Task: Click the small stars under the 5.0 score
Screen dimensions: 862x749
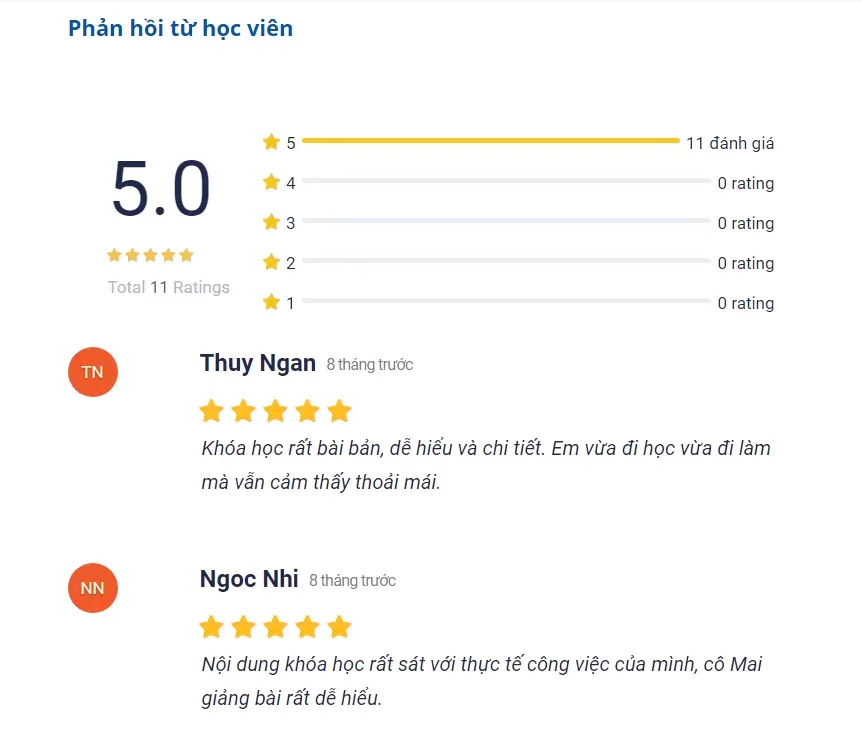Action: 150,255
